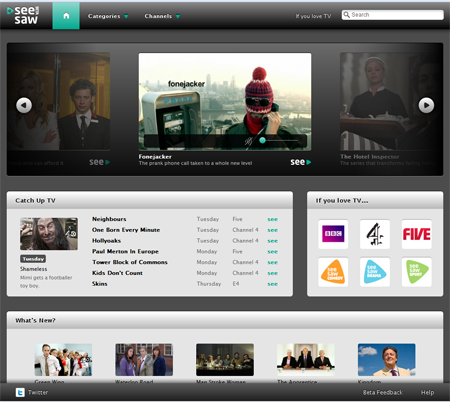Show previous carousel item with left arrow
450x402 pixels.
pos(24,105)
